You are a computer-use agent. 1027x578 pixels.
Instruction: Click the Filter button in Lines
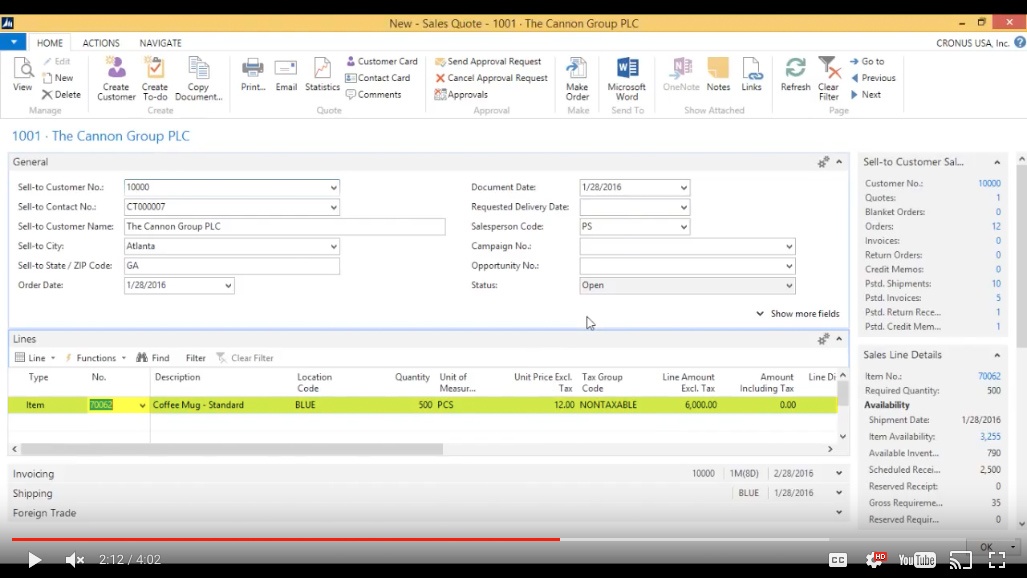coord(195,358)
